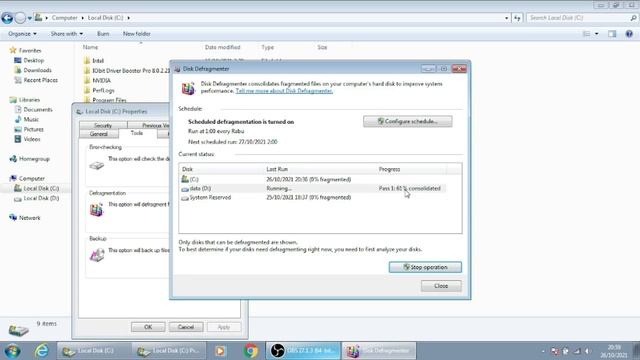Select the Tools tab in Properties
The image size is (640, 360).
137,133
